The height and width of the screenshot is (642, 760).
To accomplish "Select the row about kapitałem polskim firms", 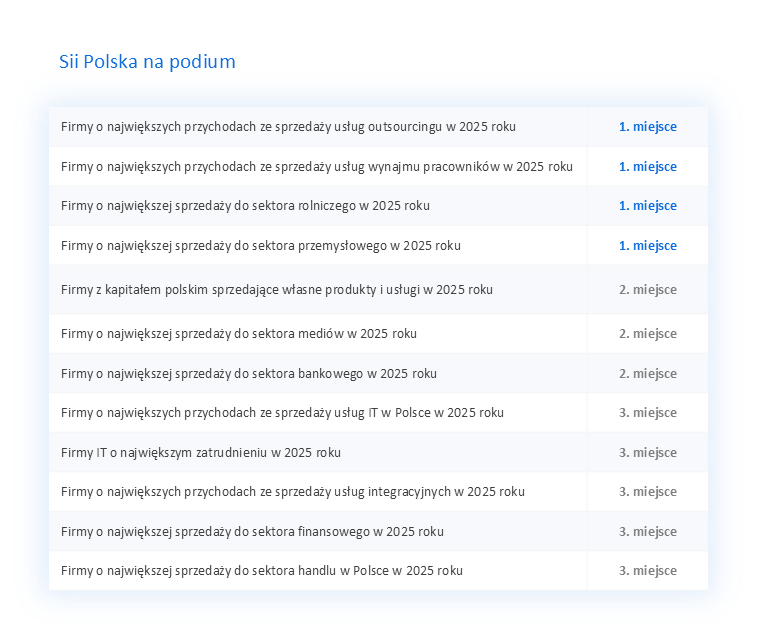I will pos(378,290).
